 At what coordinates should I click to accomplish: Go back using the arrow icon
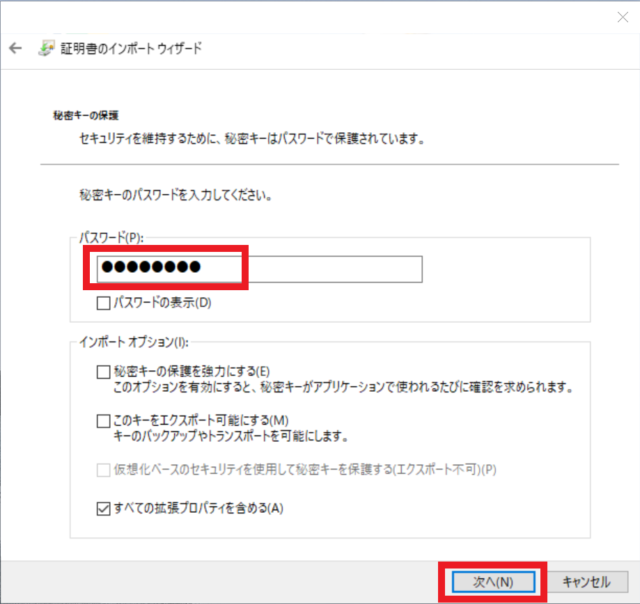click(16, 48)
